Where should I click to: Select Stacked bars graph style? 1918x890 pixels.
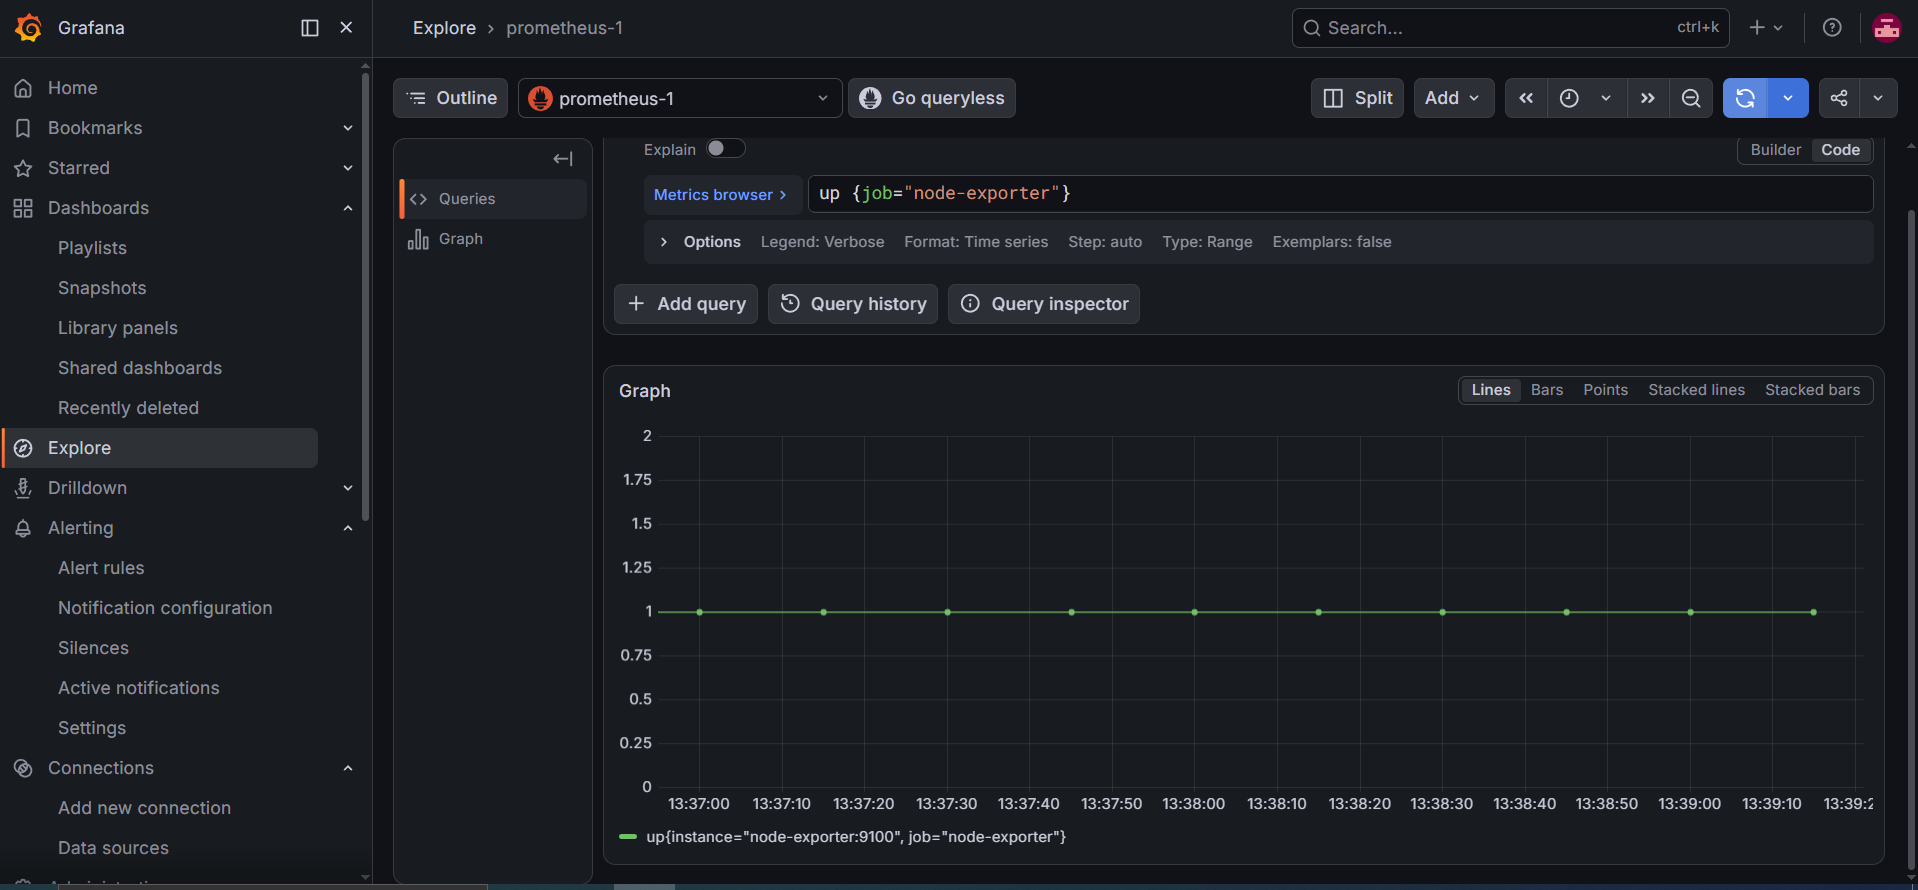click(1812, 390)
